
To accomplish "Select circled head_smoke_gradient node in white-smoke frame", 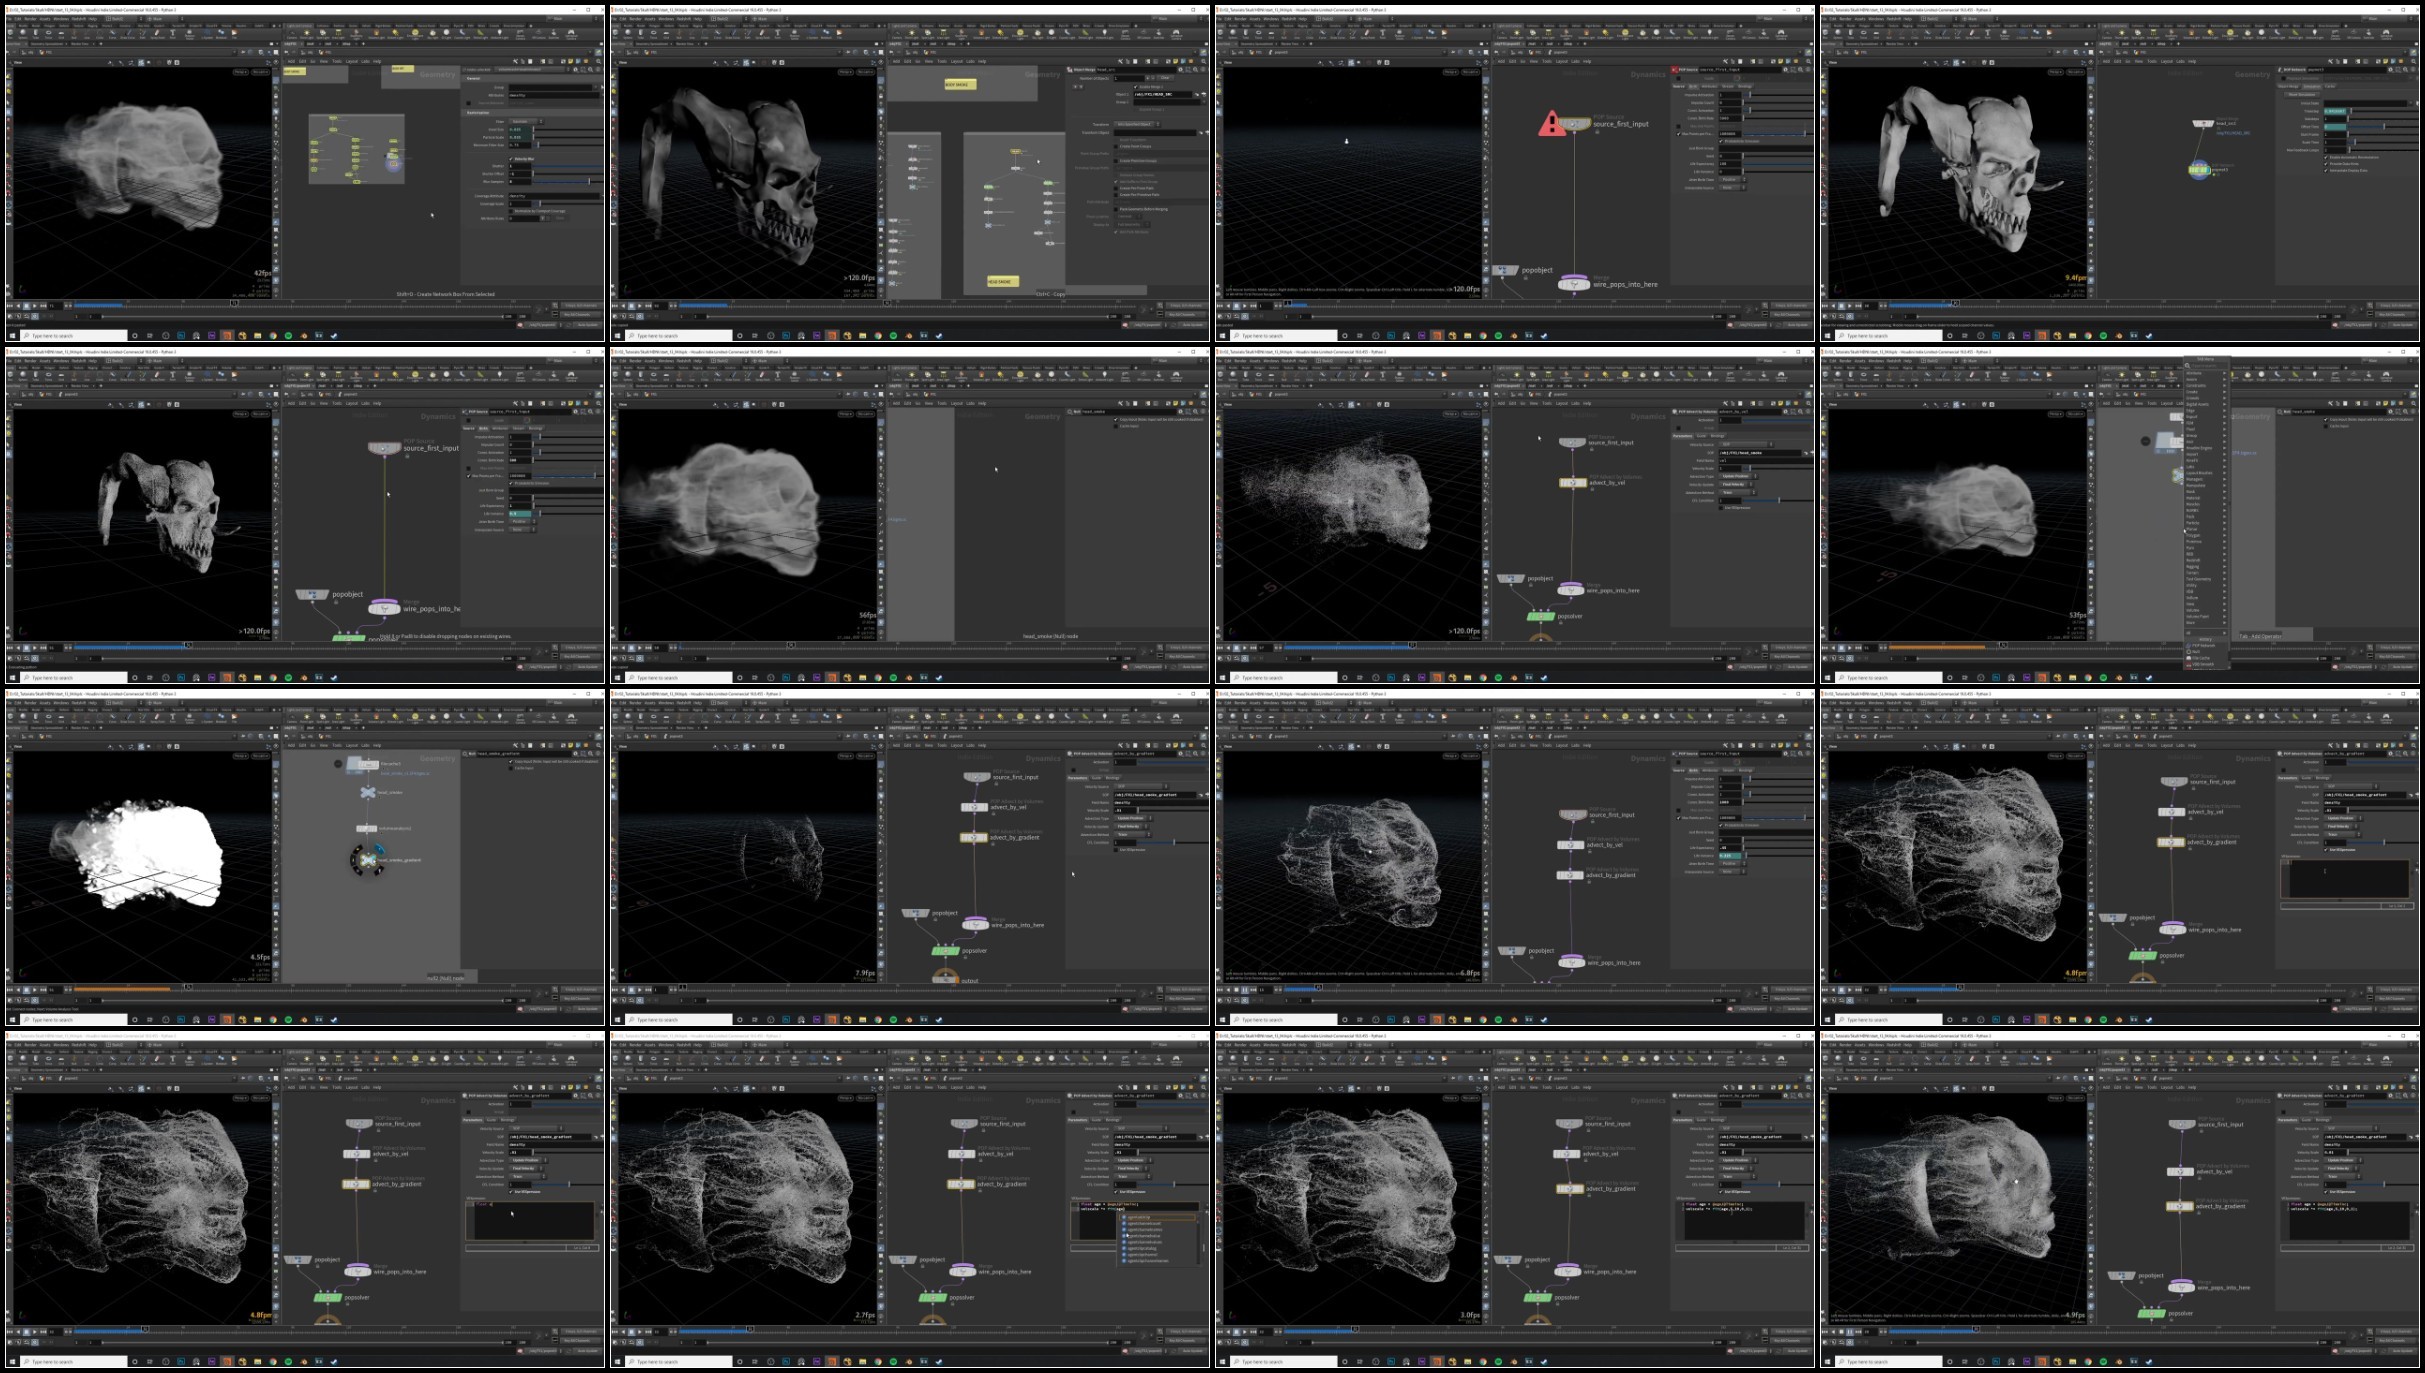I will [368, 859].
